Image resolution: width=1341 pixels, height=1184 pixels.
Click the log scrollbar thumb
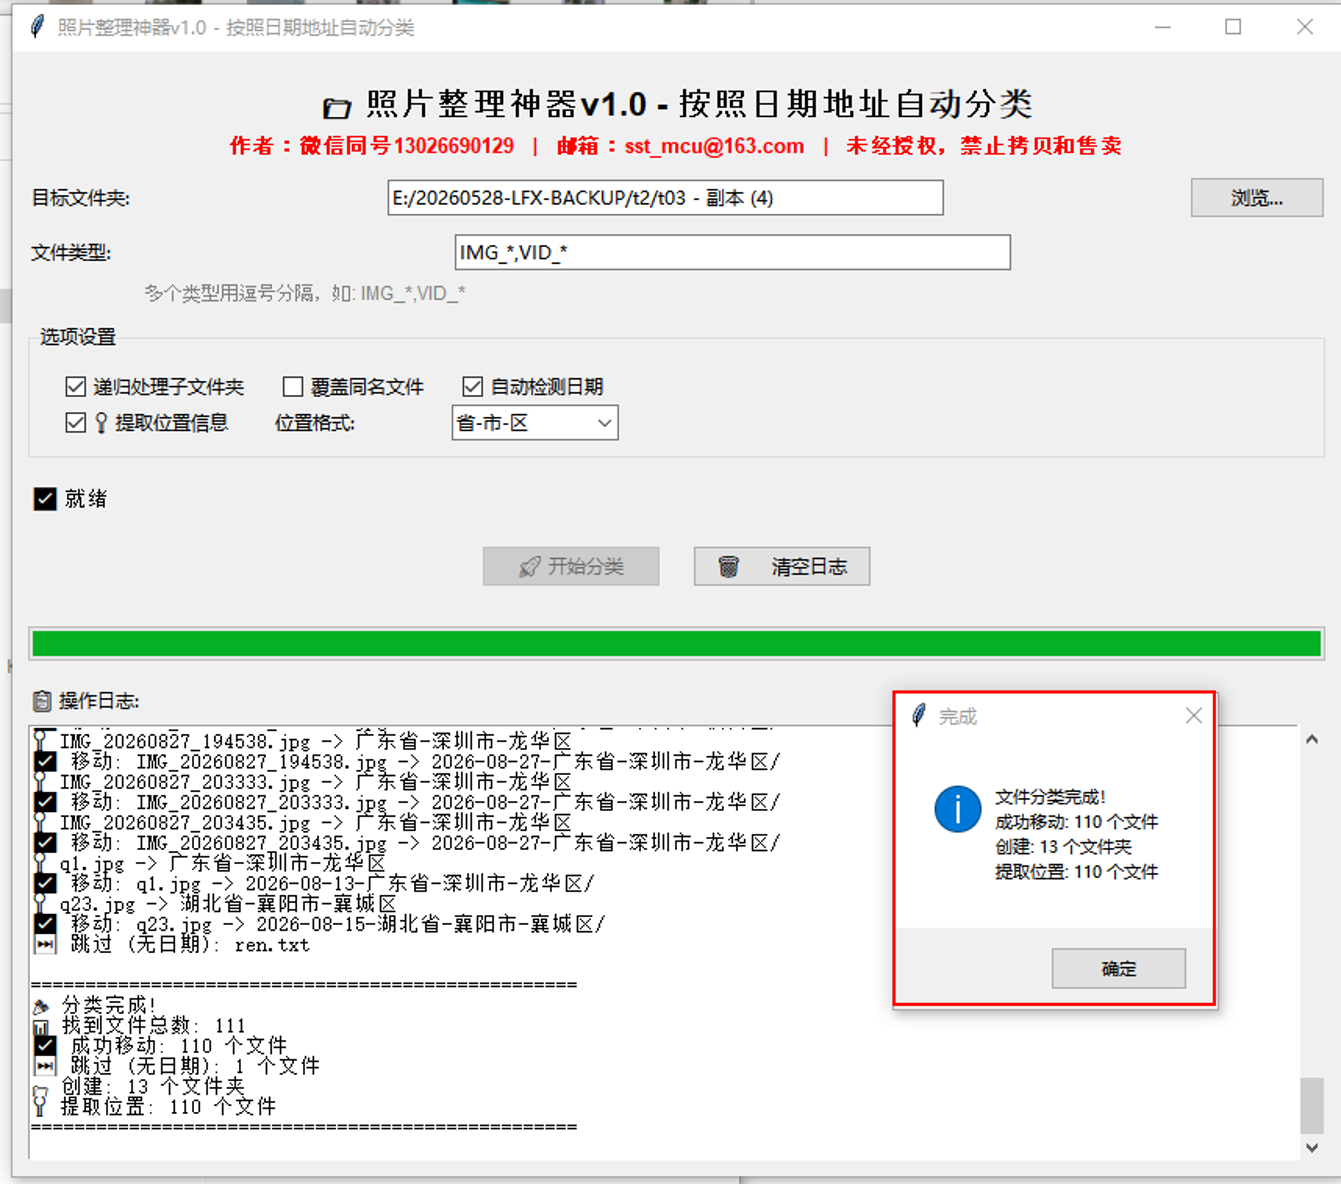[x=1312, y=1105]
